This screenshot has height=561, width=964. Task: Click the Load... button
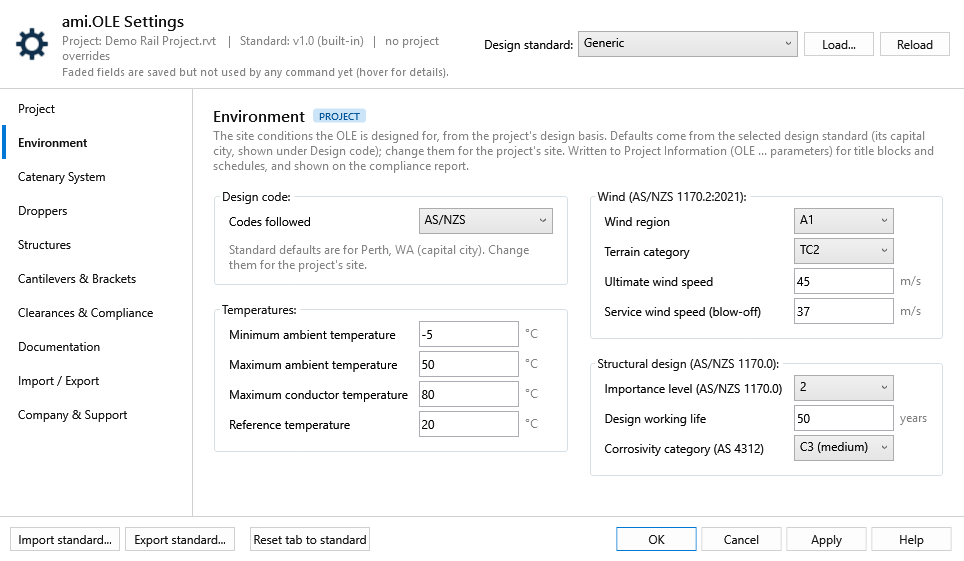point(839,44)
